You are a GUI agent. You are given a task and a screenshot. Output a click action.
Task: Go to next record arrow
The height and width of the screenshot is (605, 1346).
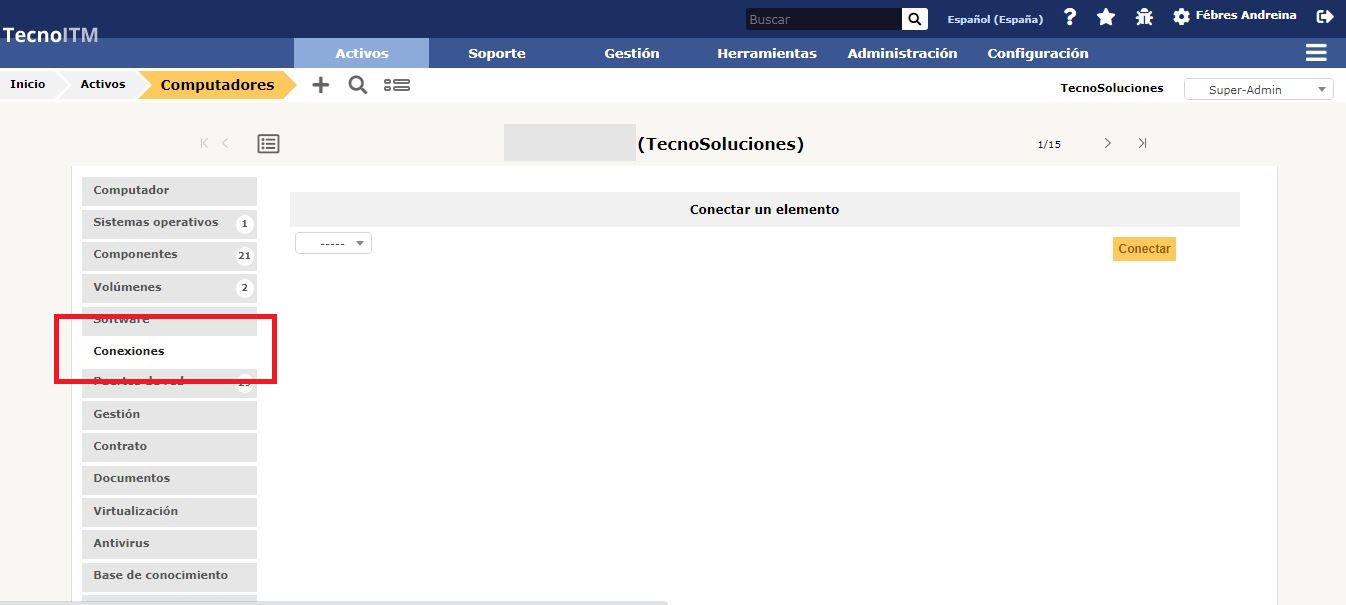click(1107, 143)
